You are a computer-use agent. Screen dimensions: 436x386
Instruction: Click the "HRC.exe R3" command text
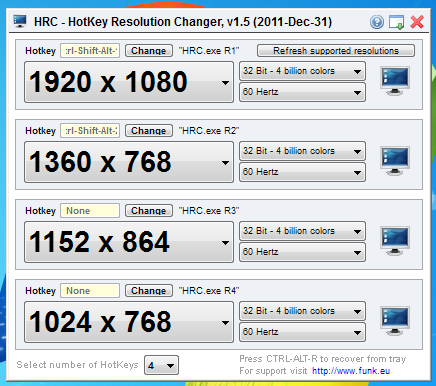point(209,211)
